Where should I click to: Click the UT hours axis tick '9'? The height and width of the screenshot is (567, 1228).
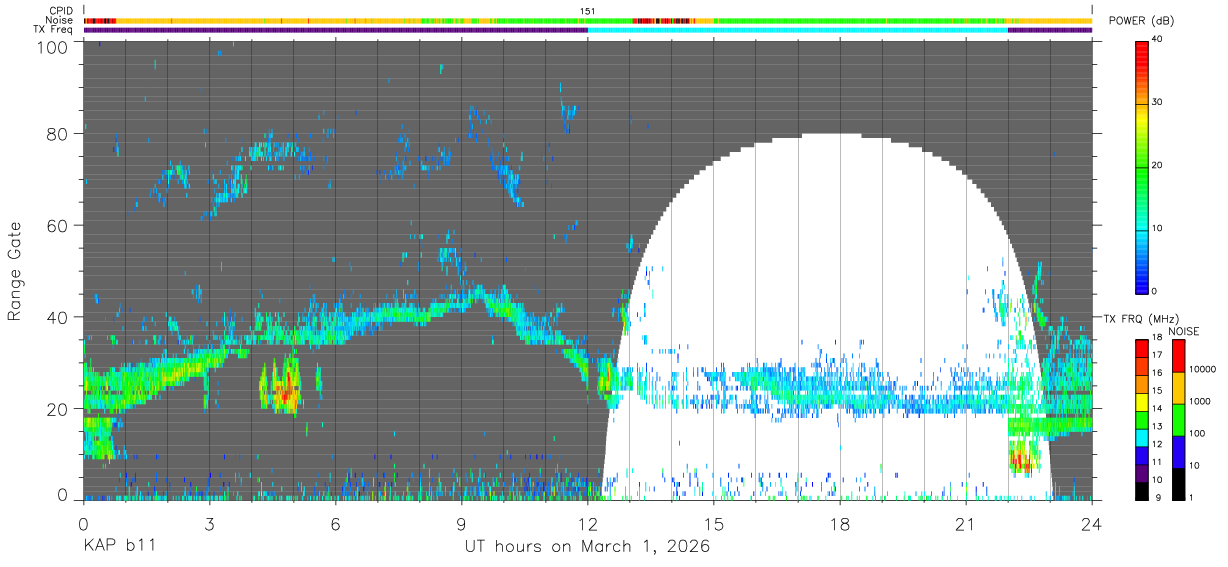coord(461,524)
